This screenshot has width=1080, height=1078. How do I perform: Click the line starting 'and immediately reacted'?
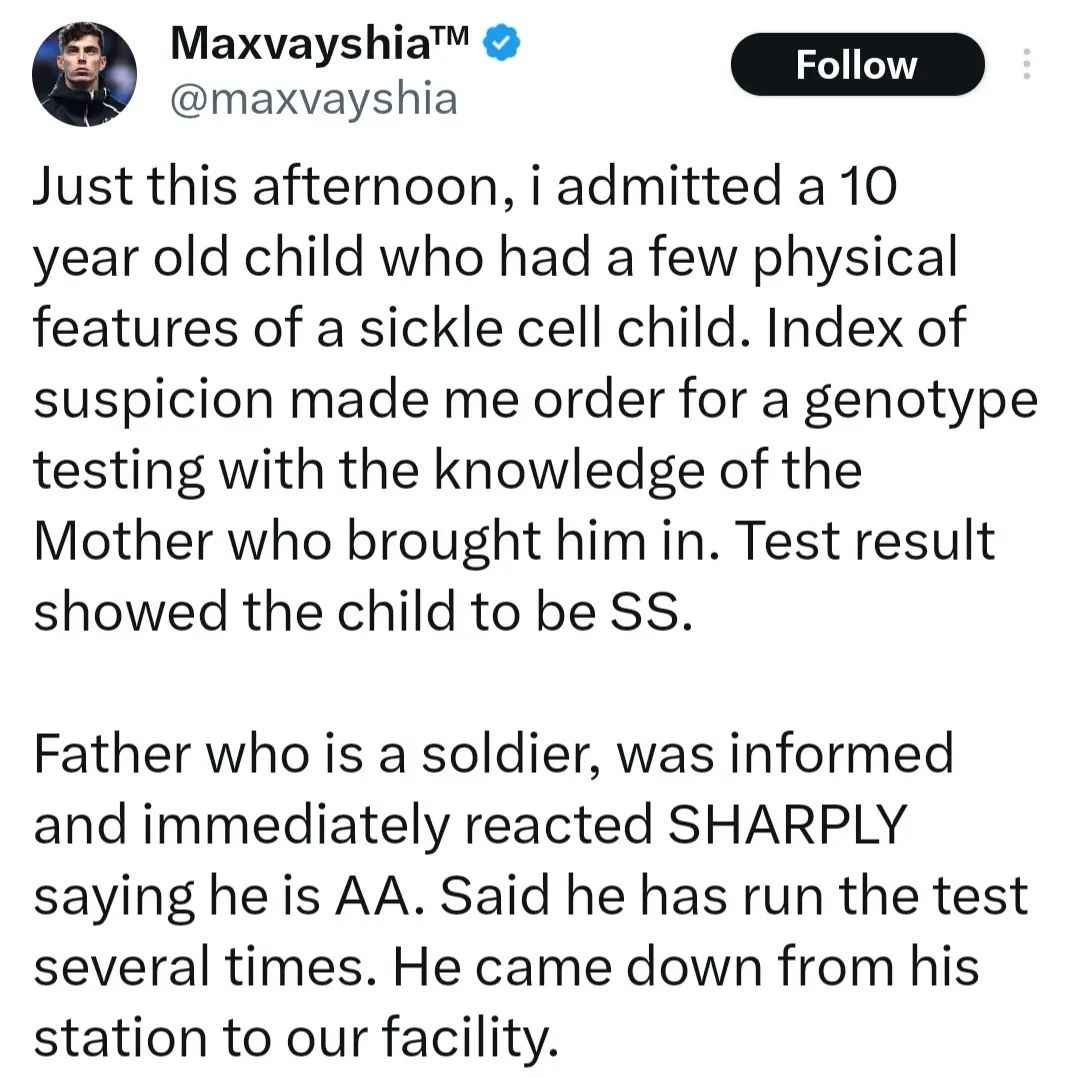470,826
